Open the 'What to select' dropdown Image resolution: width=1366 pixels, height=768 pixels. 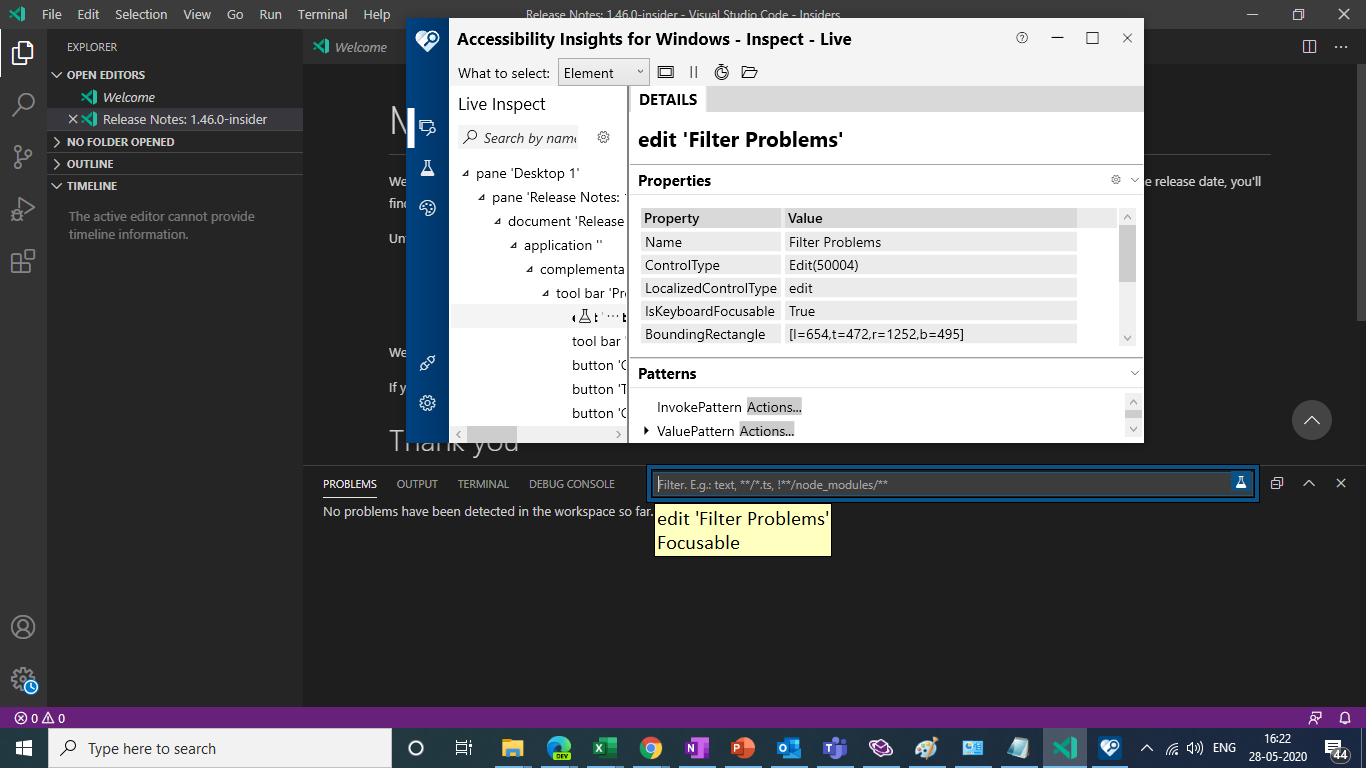pos(603,72)
